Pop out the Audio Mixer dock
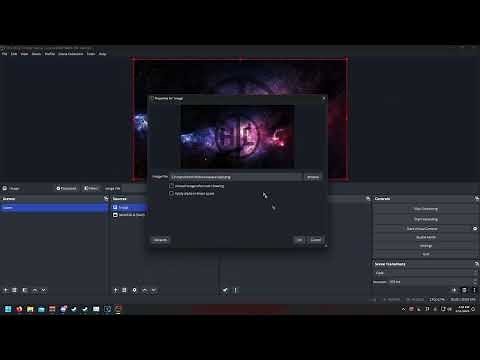The height and width of the screenshot is (360, 480). click(x=368, y=199)
